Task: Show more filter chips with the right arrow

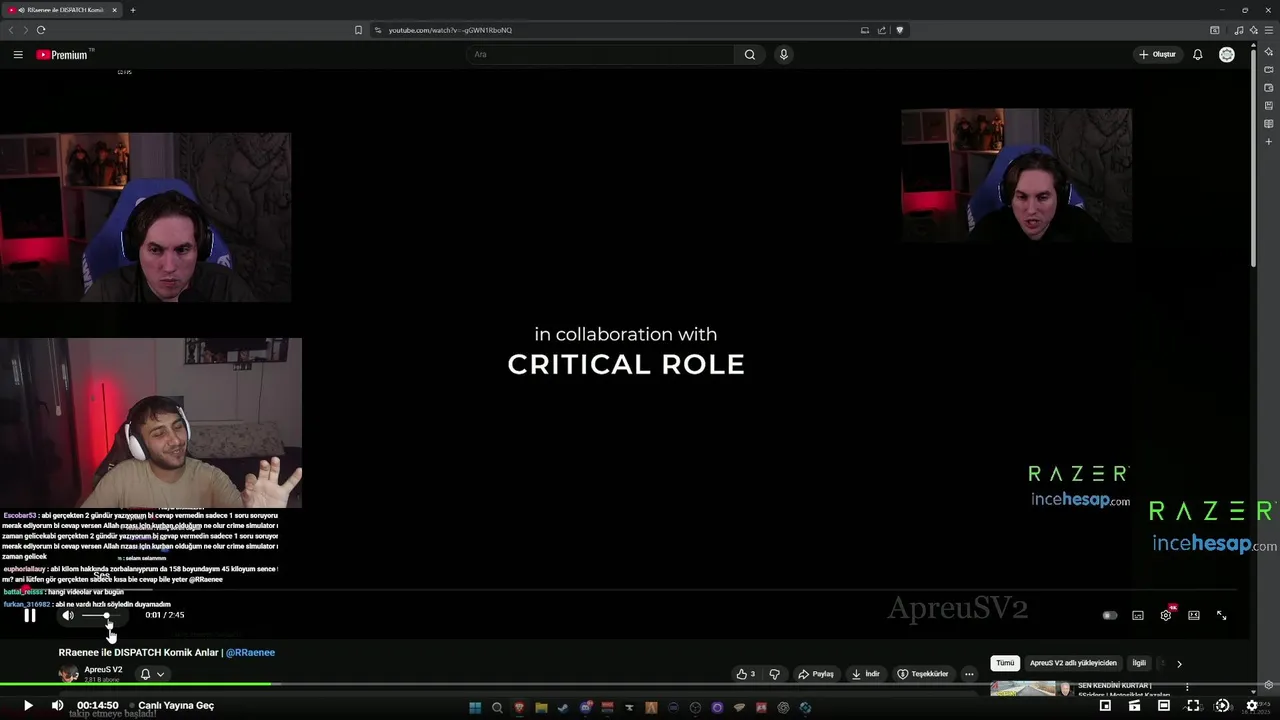Action: [1179, 663]
